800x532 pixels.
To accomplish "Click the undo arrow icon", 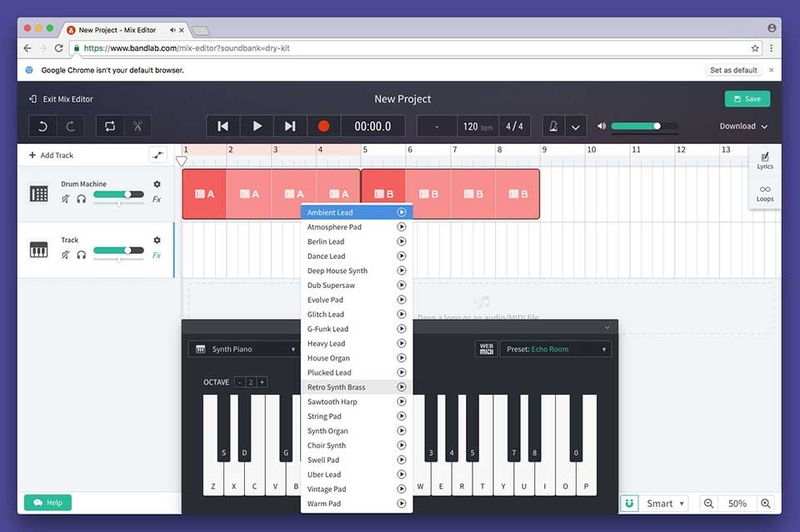I will pos(43,126).
